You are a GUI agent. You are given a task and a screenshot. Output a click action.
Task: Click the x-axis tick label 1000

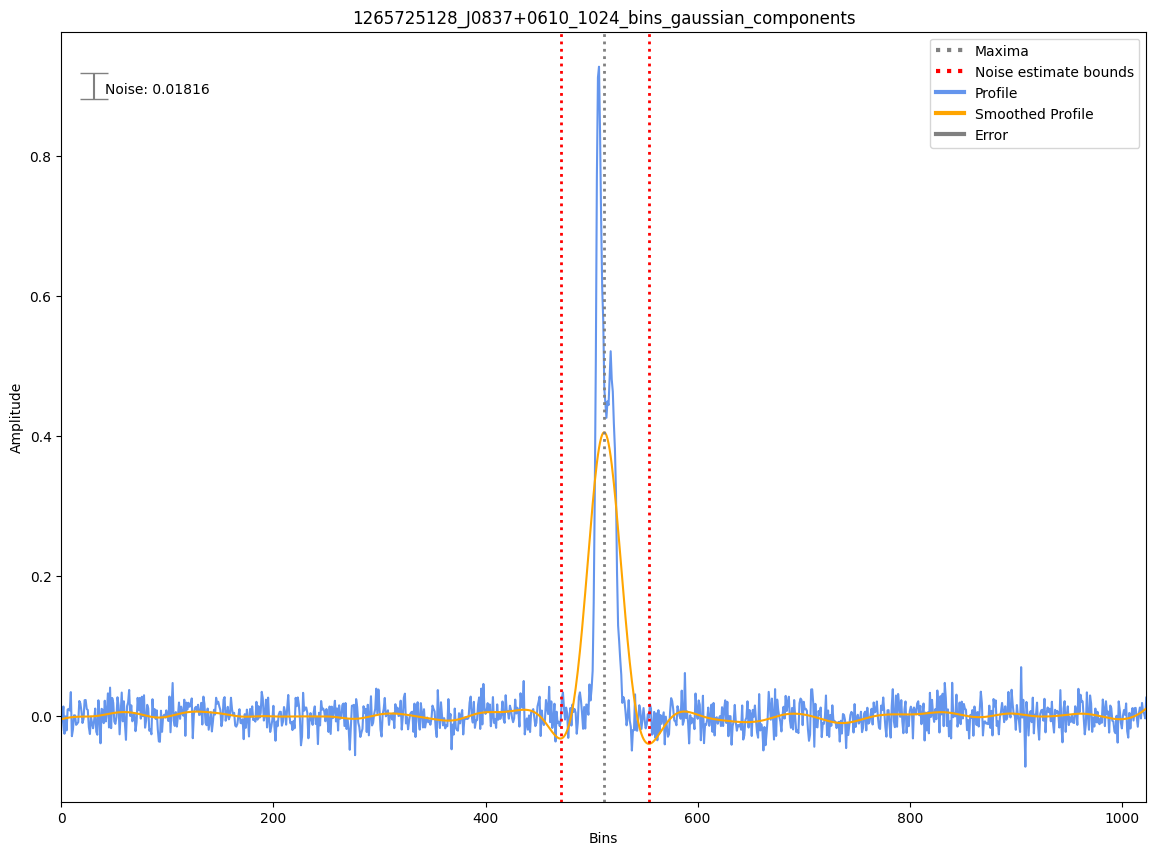coord(1122,818)
